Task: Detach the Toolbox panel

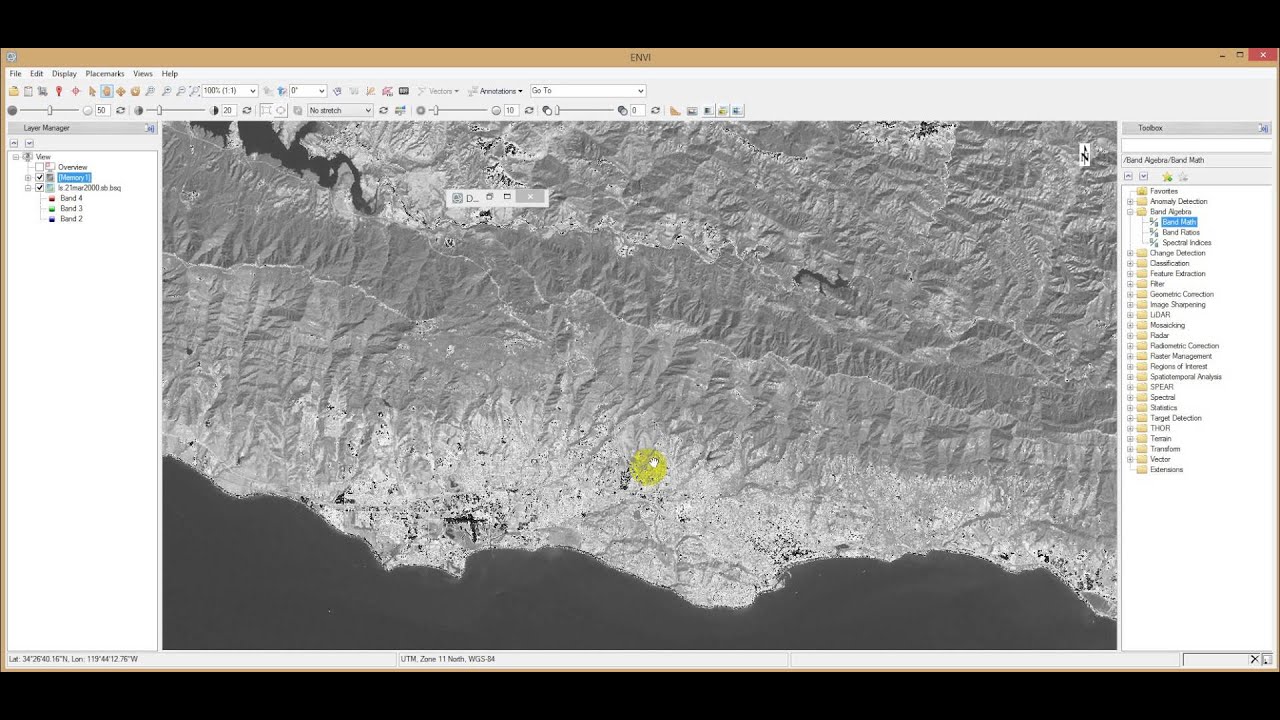Action: click(1263, 128)
